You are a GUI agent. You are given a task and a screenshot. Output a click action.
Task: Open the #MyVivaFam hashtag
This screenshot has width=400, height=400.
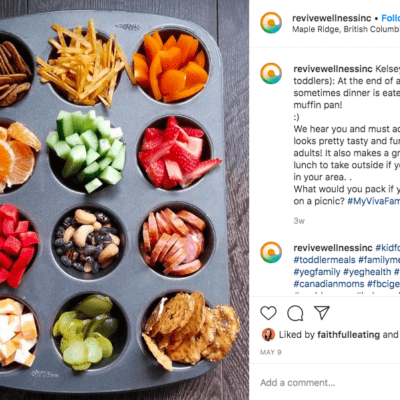click(373, 201)
